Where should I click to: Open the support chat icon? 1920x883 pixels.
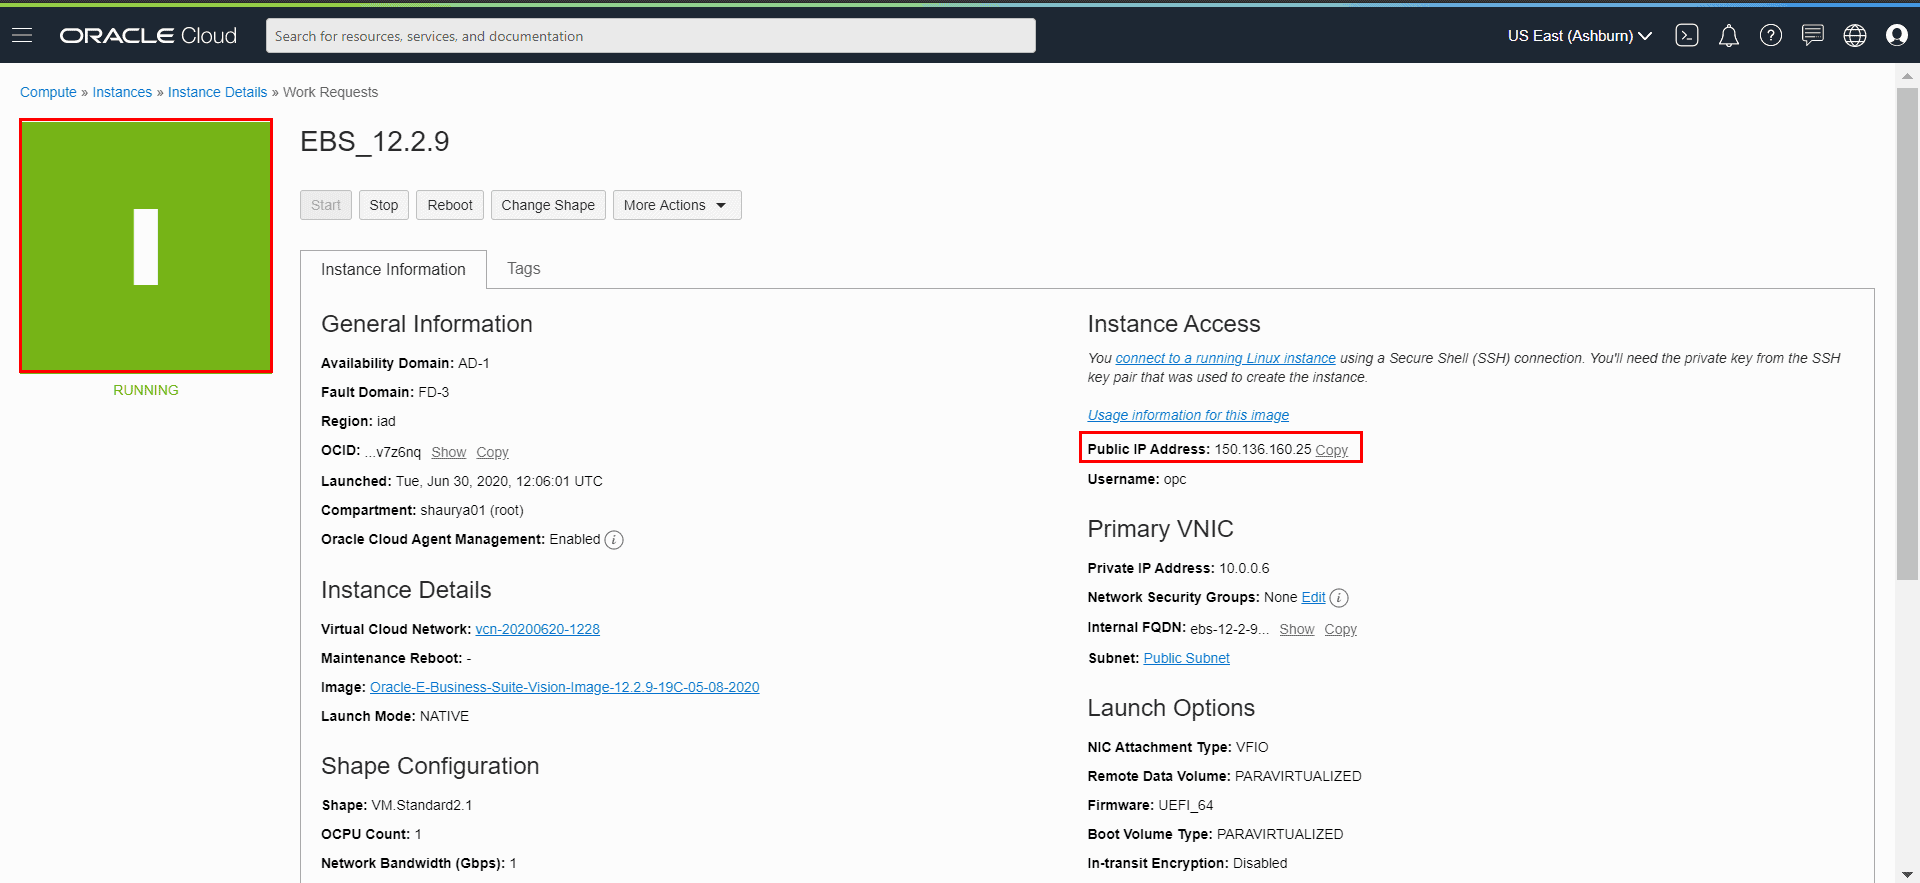click(1813, 35)
